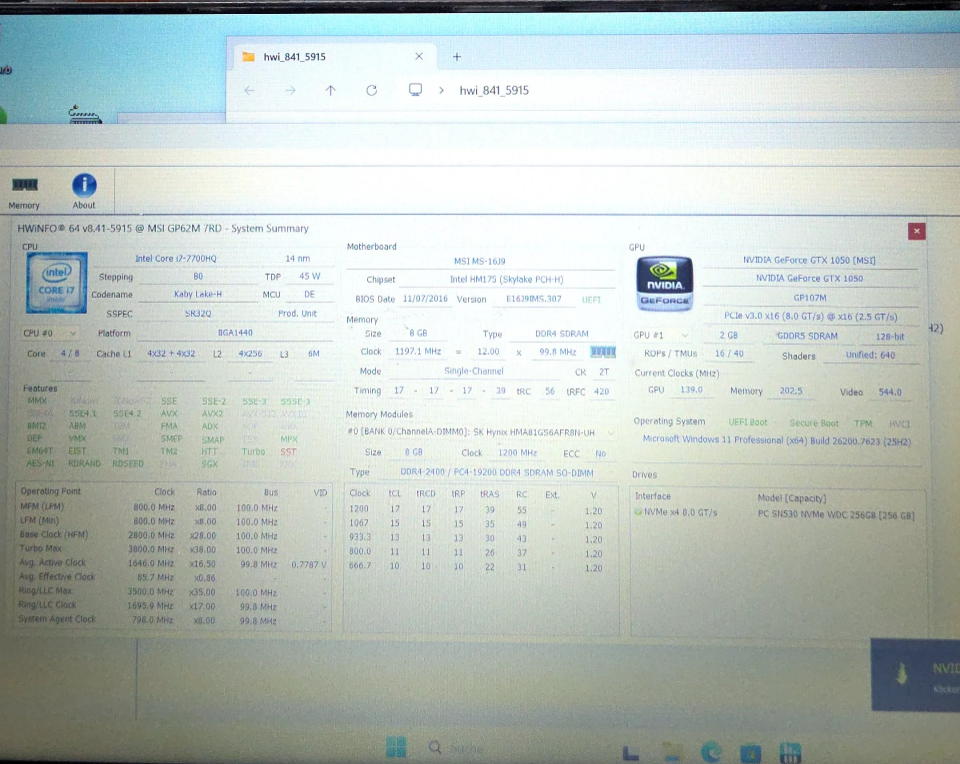Screen dimensions: 960x764
Task: Open the About info icon
Action: pos(84,192)
